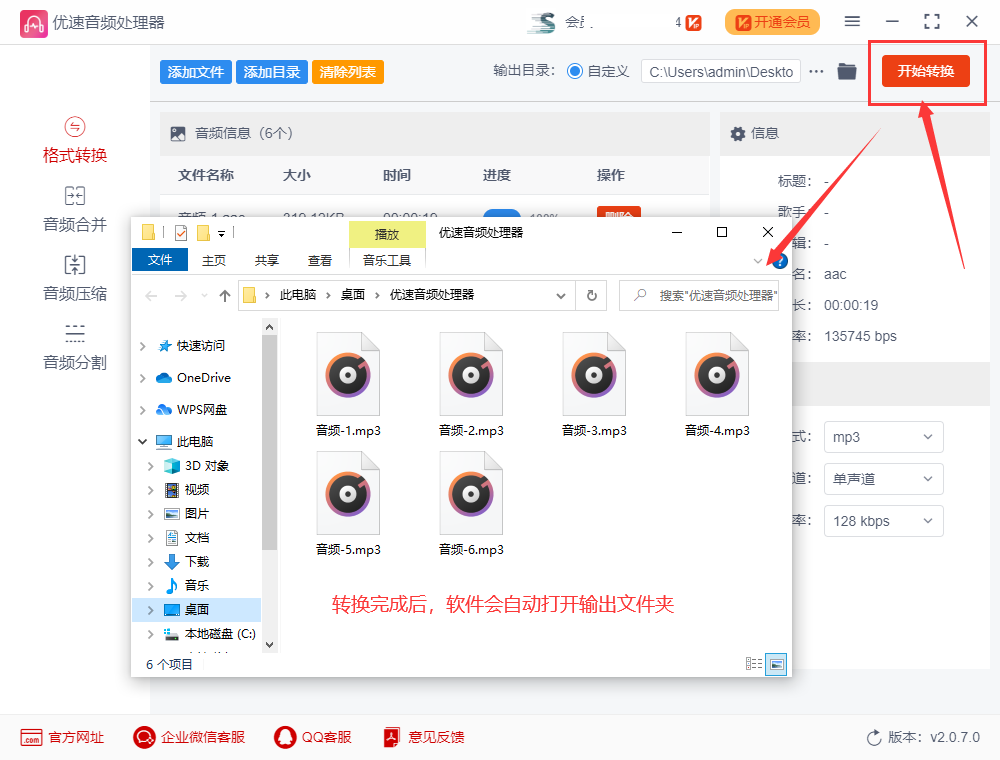The height and width of the screenshot is (760, 1000).
Task: Switch to the 播放 tab in explorer
Action: (387, 233)
